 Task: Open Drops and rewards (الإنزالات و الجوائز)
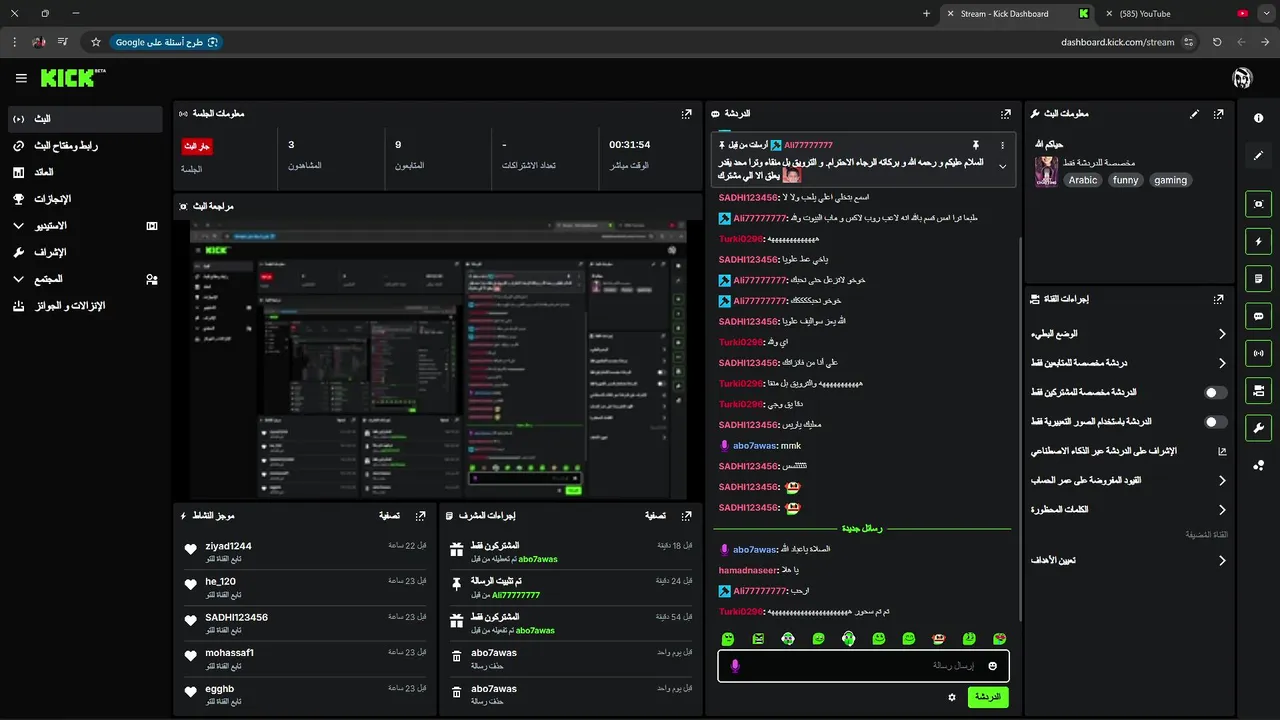click(84, 306)
